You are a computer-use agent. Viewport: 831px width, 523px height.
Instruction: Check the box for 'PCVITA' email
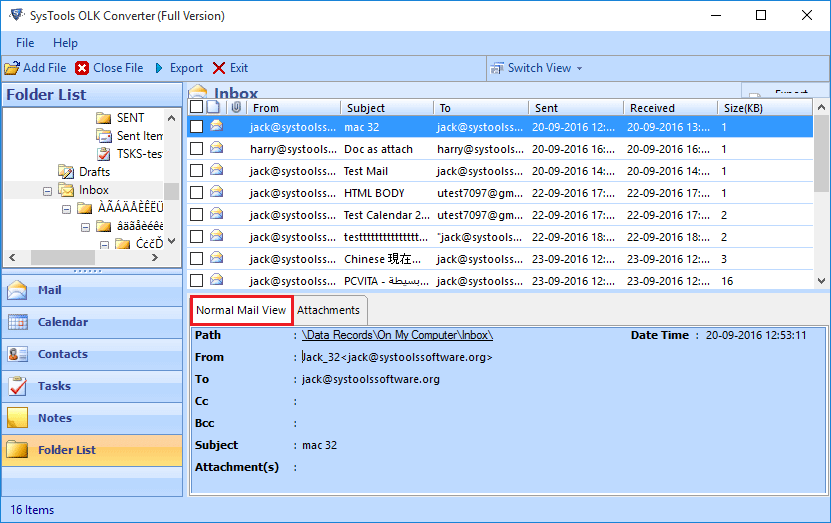coord(197,280)
